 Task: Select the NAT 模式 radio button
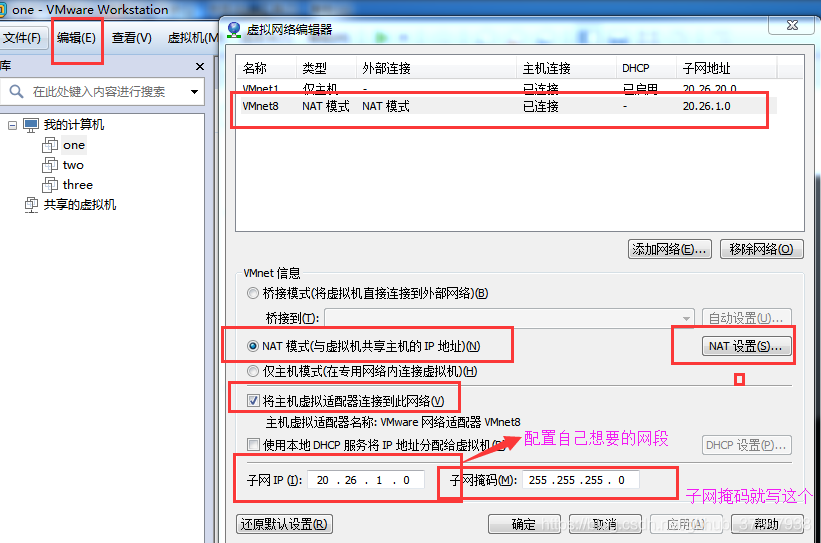(x=253, y=346)
